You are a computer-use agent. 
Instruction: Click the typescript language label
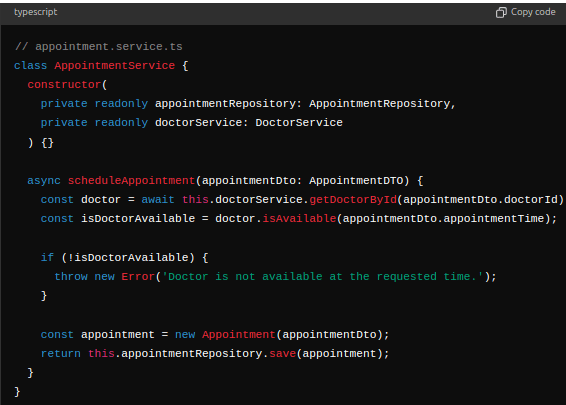pyautogui.click(x=35, y=12)
